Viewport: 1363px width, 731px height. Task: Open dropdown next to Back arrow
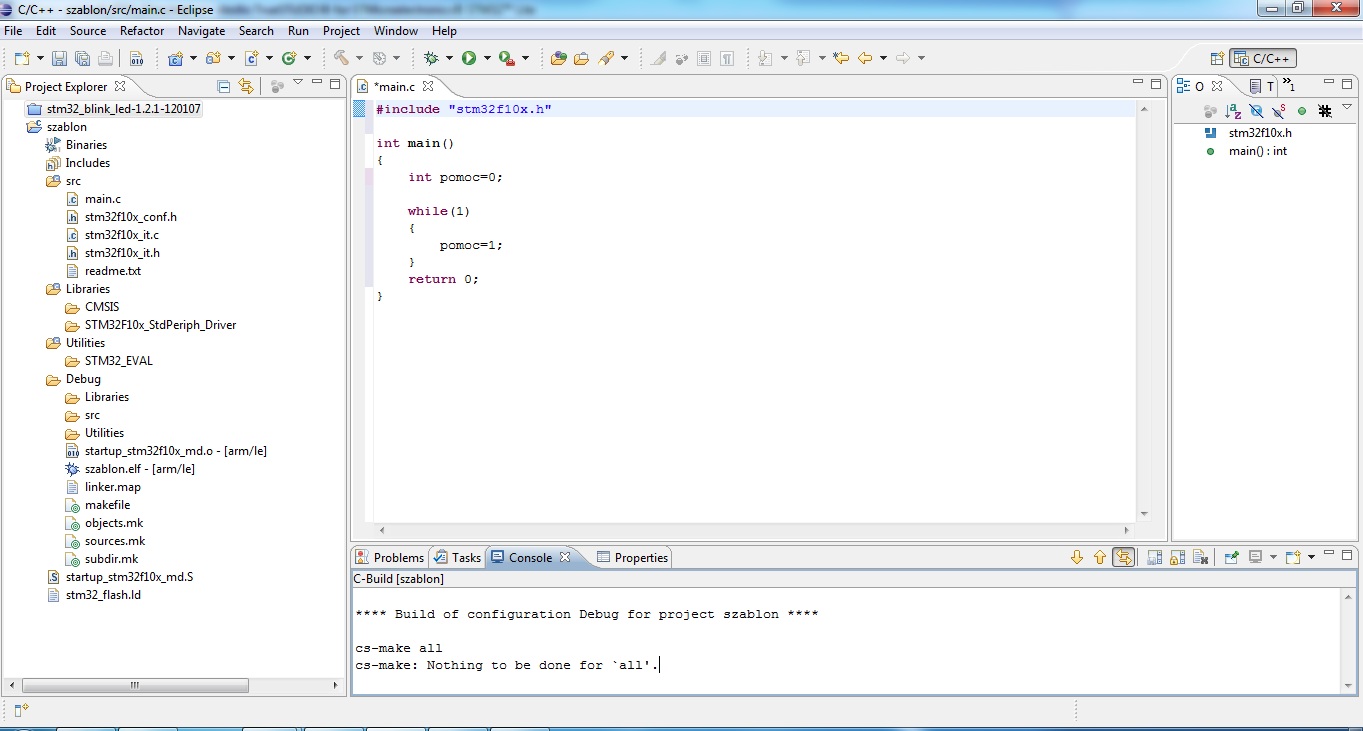point(883,58)
